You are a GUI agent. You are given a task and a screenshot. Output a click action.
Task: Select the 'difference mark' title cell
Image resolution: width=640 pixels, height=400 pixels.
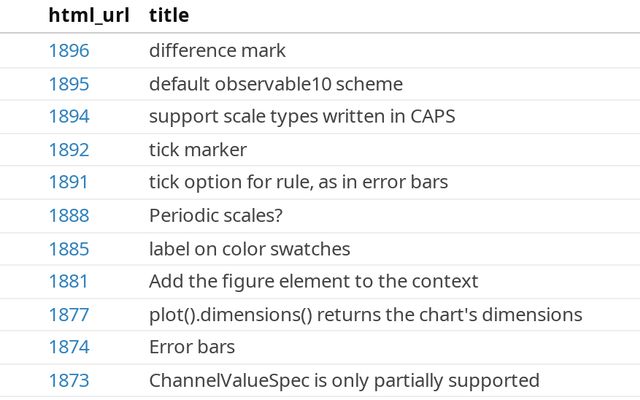217,51
